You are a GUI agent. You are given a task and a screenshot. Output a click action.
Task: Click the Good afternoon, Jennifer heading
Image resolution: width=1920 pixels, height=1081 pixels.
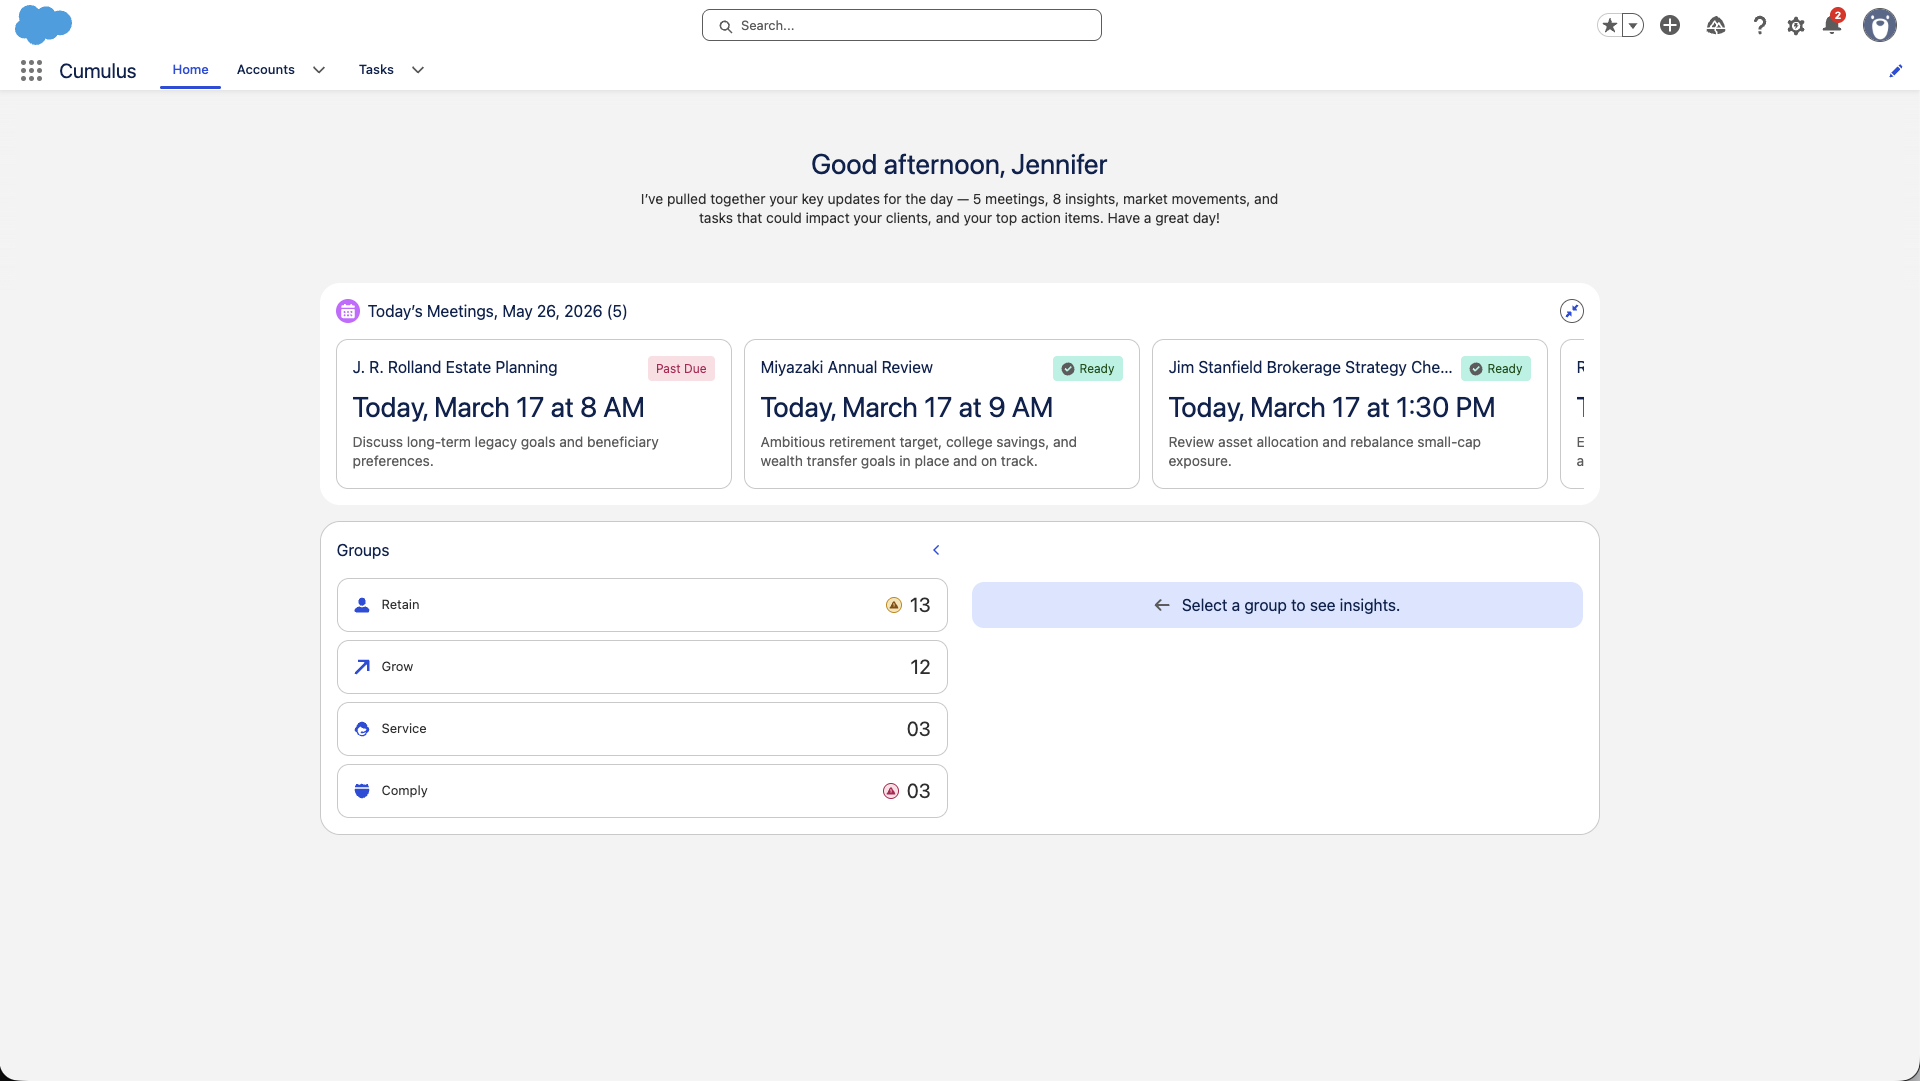[x=959, y=164]
